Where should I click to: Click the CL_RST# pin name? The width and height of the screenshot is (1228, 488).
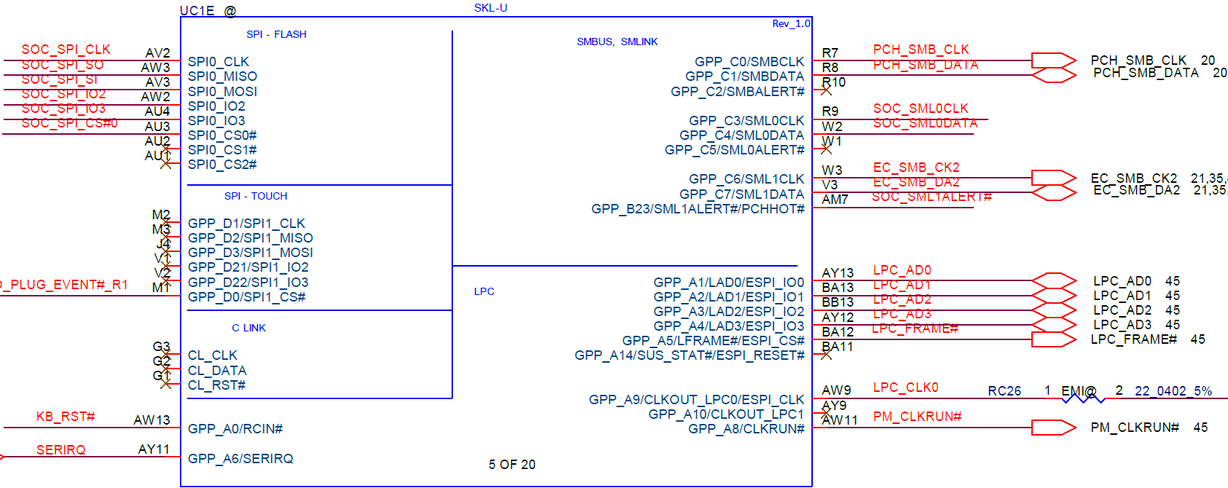click(217, 385)
